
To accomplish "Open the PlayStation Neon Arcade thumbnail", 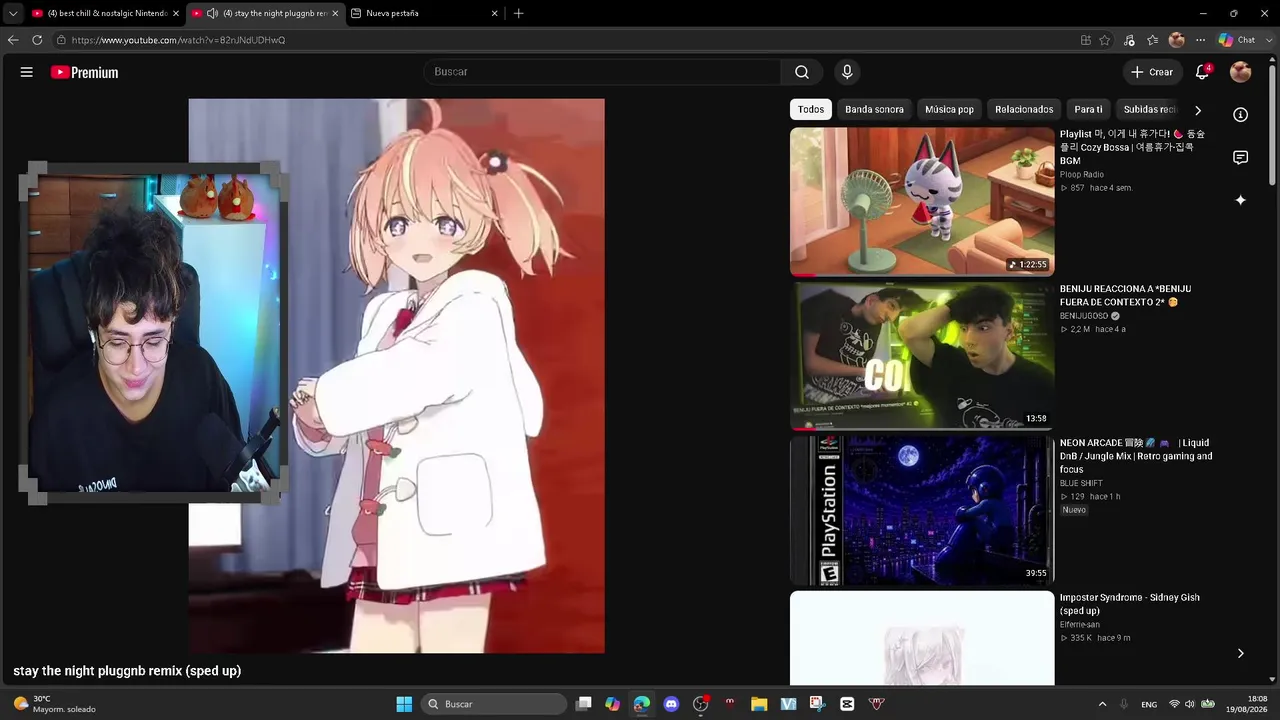I will click(922, 510).
